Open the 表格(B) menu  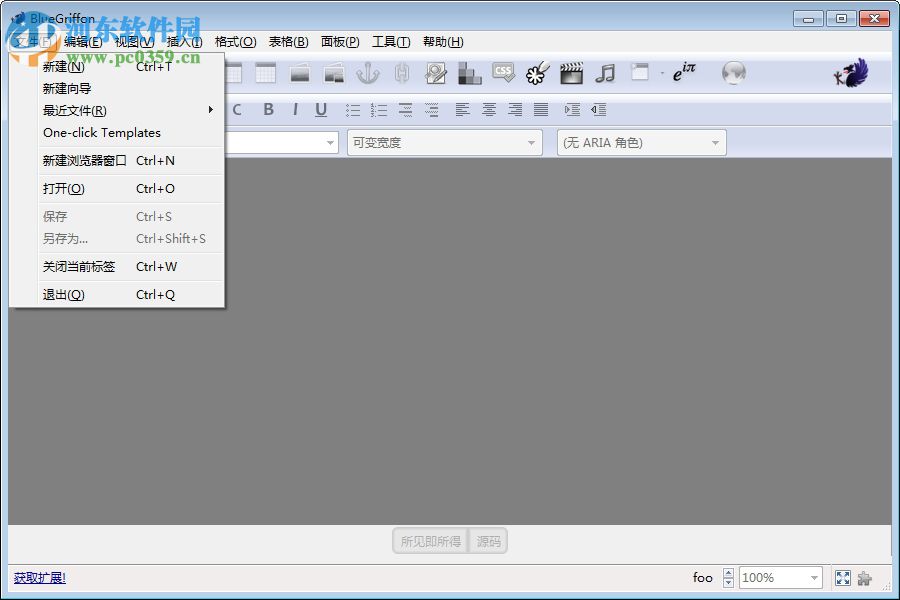tap(289, 42)
